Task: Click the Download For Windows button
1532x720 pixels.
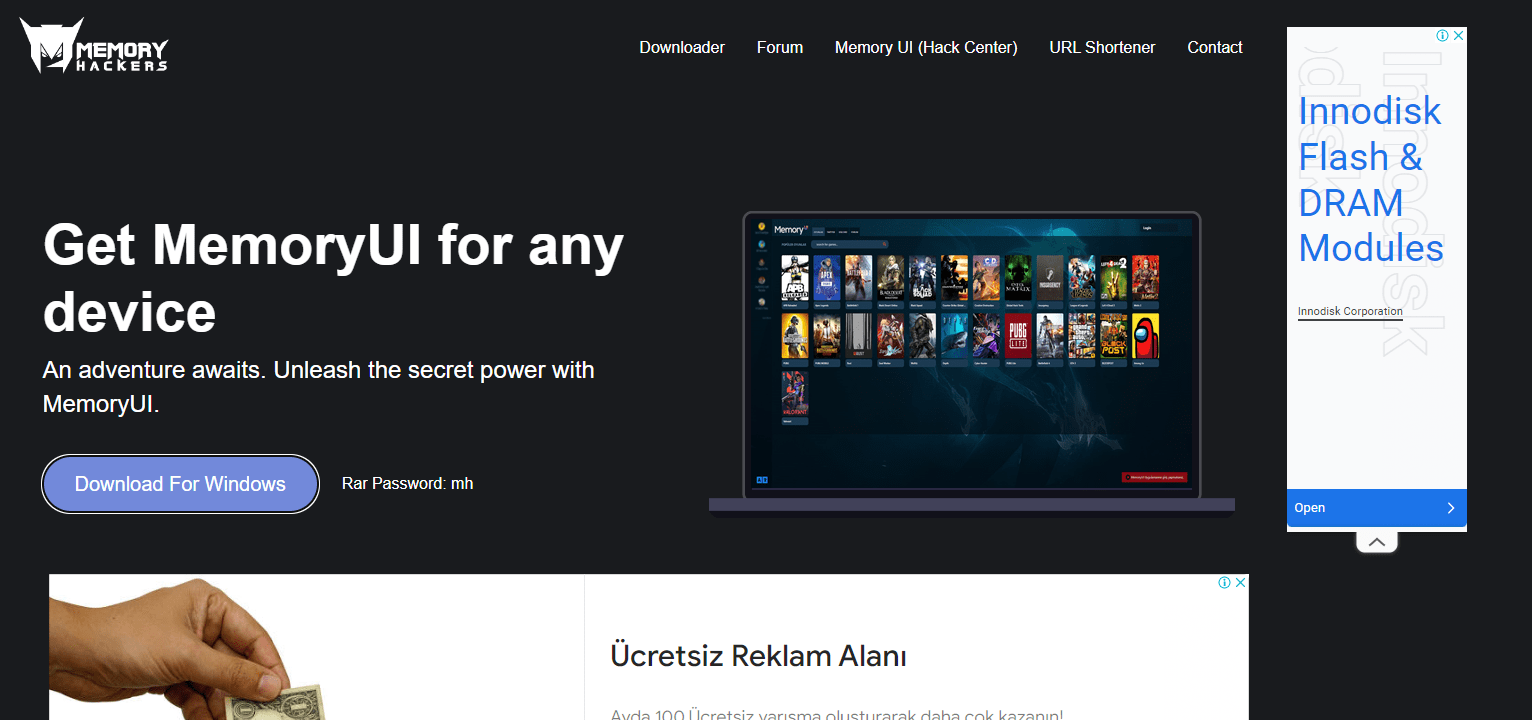Action: pos(180,484)
